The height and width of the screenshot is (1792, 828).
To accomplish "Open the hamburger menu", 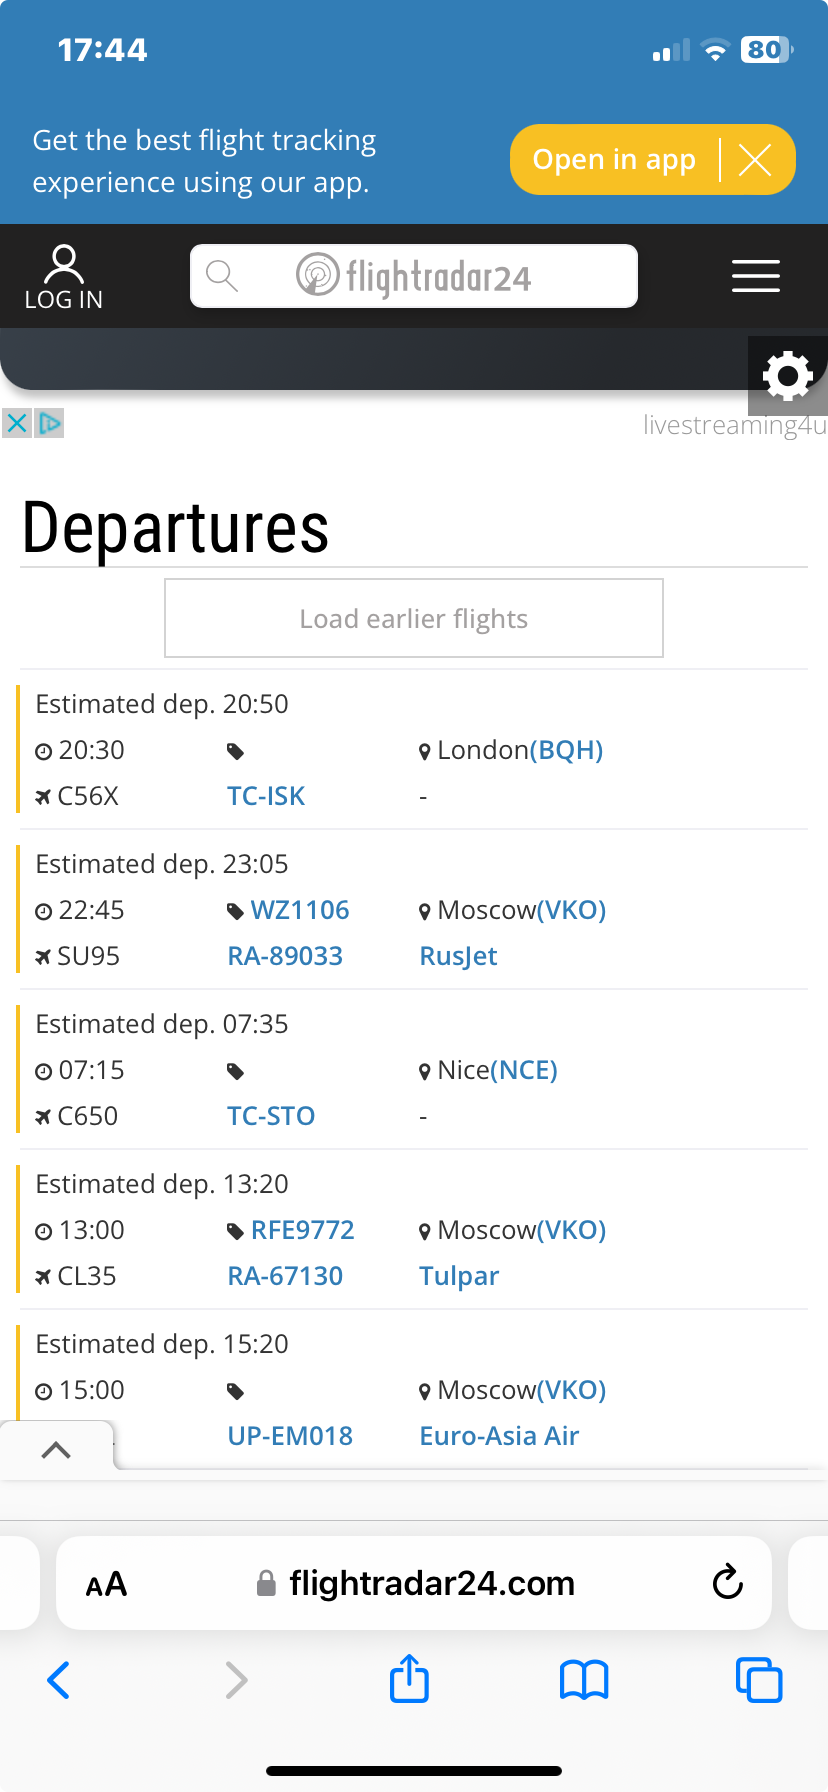I will 756,276.
